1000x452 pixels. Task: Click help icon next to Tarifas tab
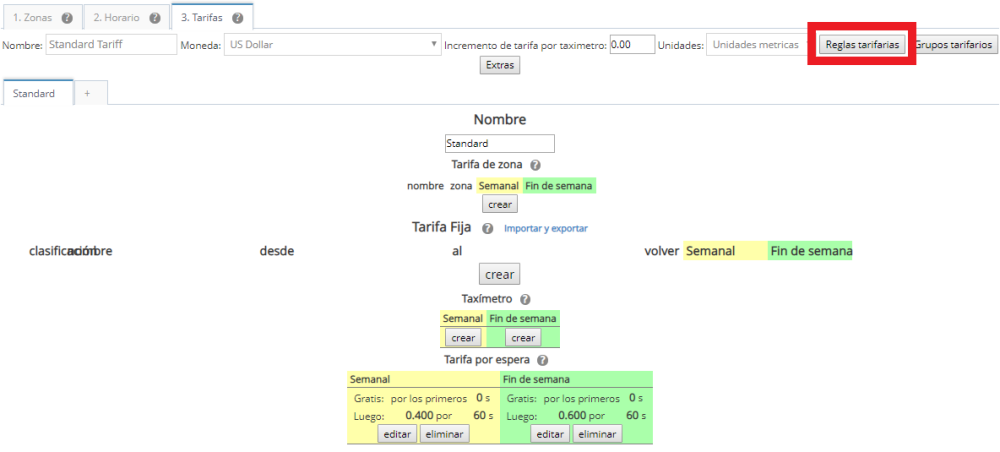[237, 18]
